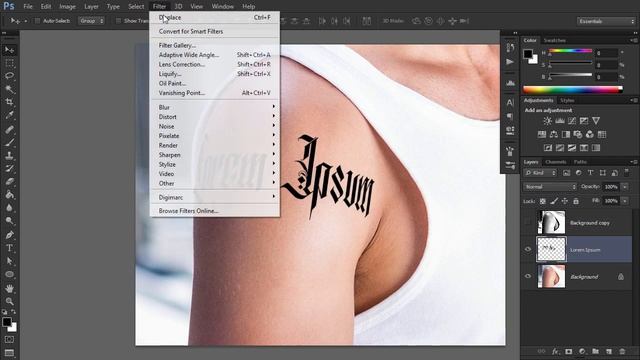Open the Auto-Select Group dropdown
640x360 pixels.
coord(91,21)
